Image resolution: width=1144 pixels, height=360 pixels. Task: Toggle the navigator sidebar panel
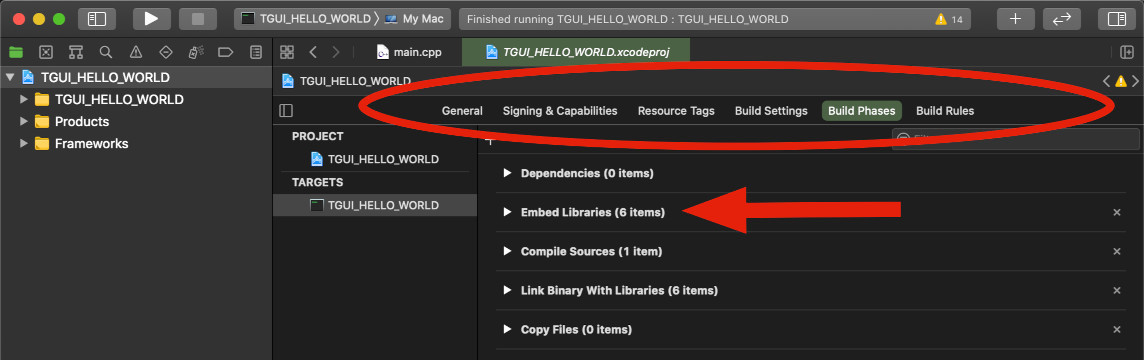point(97,19)
